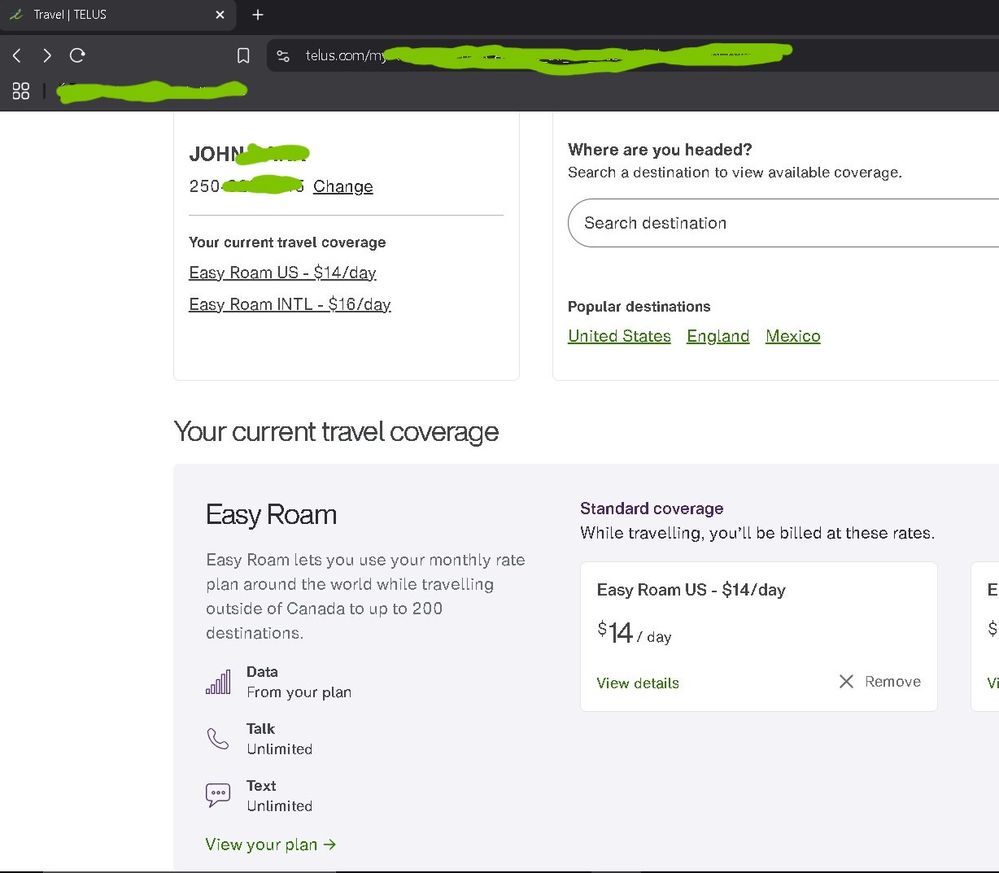Open Easy Roam INTL - $16/day link
Image resolution: width=999 pixels, height=873 pixels.
289,305
